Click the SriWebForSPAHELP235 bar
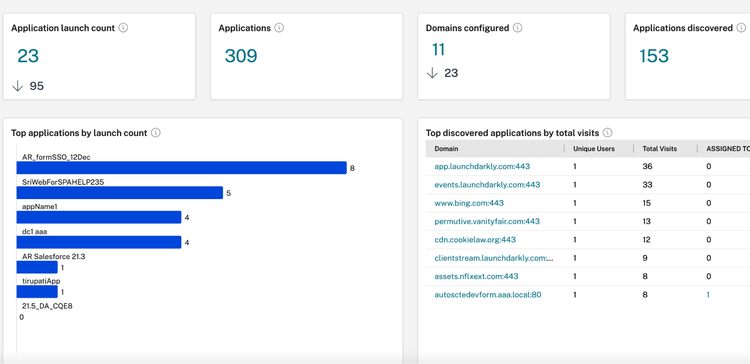The width and height of the screenshot is (750, 364). (120, 193)
